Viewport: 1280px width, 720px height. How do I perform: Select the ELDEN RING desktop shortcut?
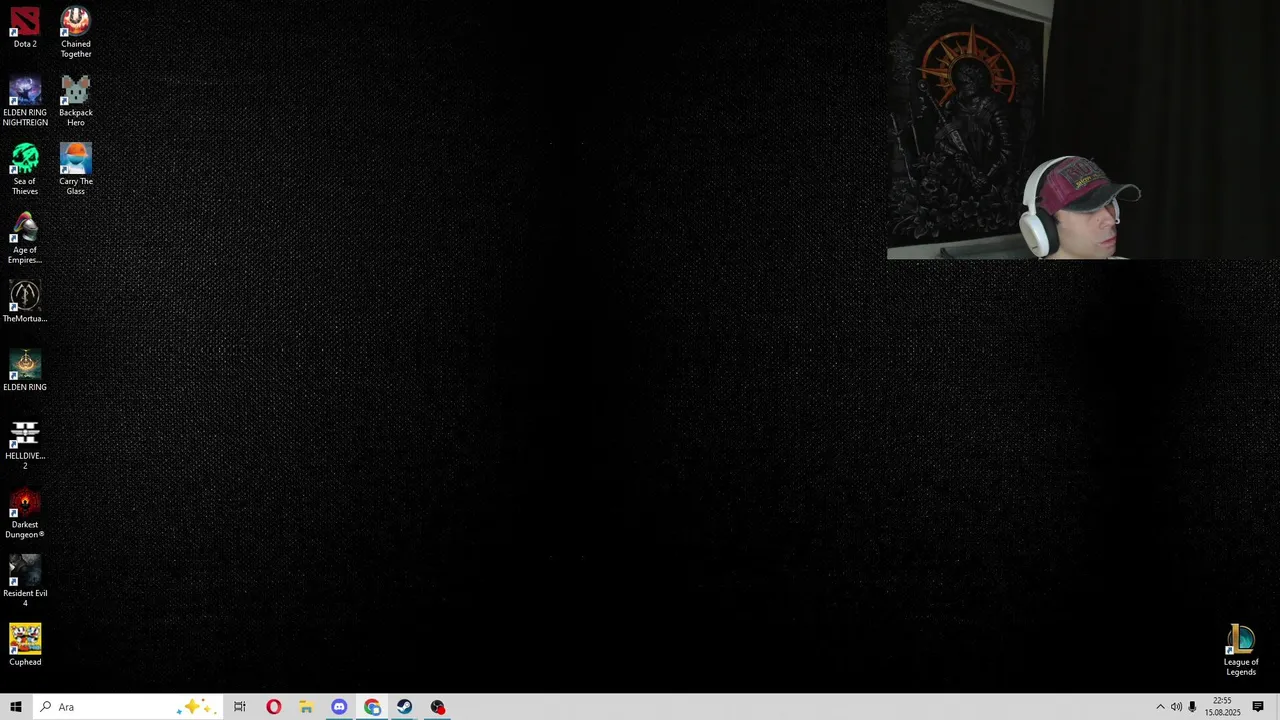tap(25, 371)
